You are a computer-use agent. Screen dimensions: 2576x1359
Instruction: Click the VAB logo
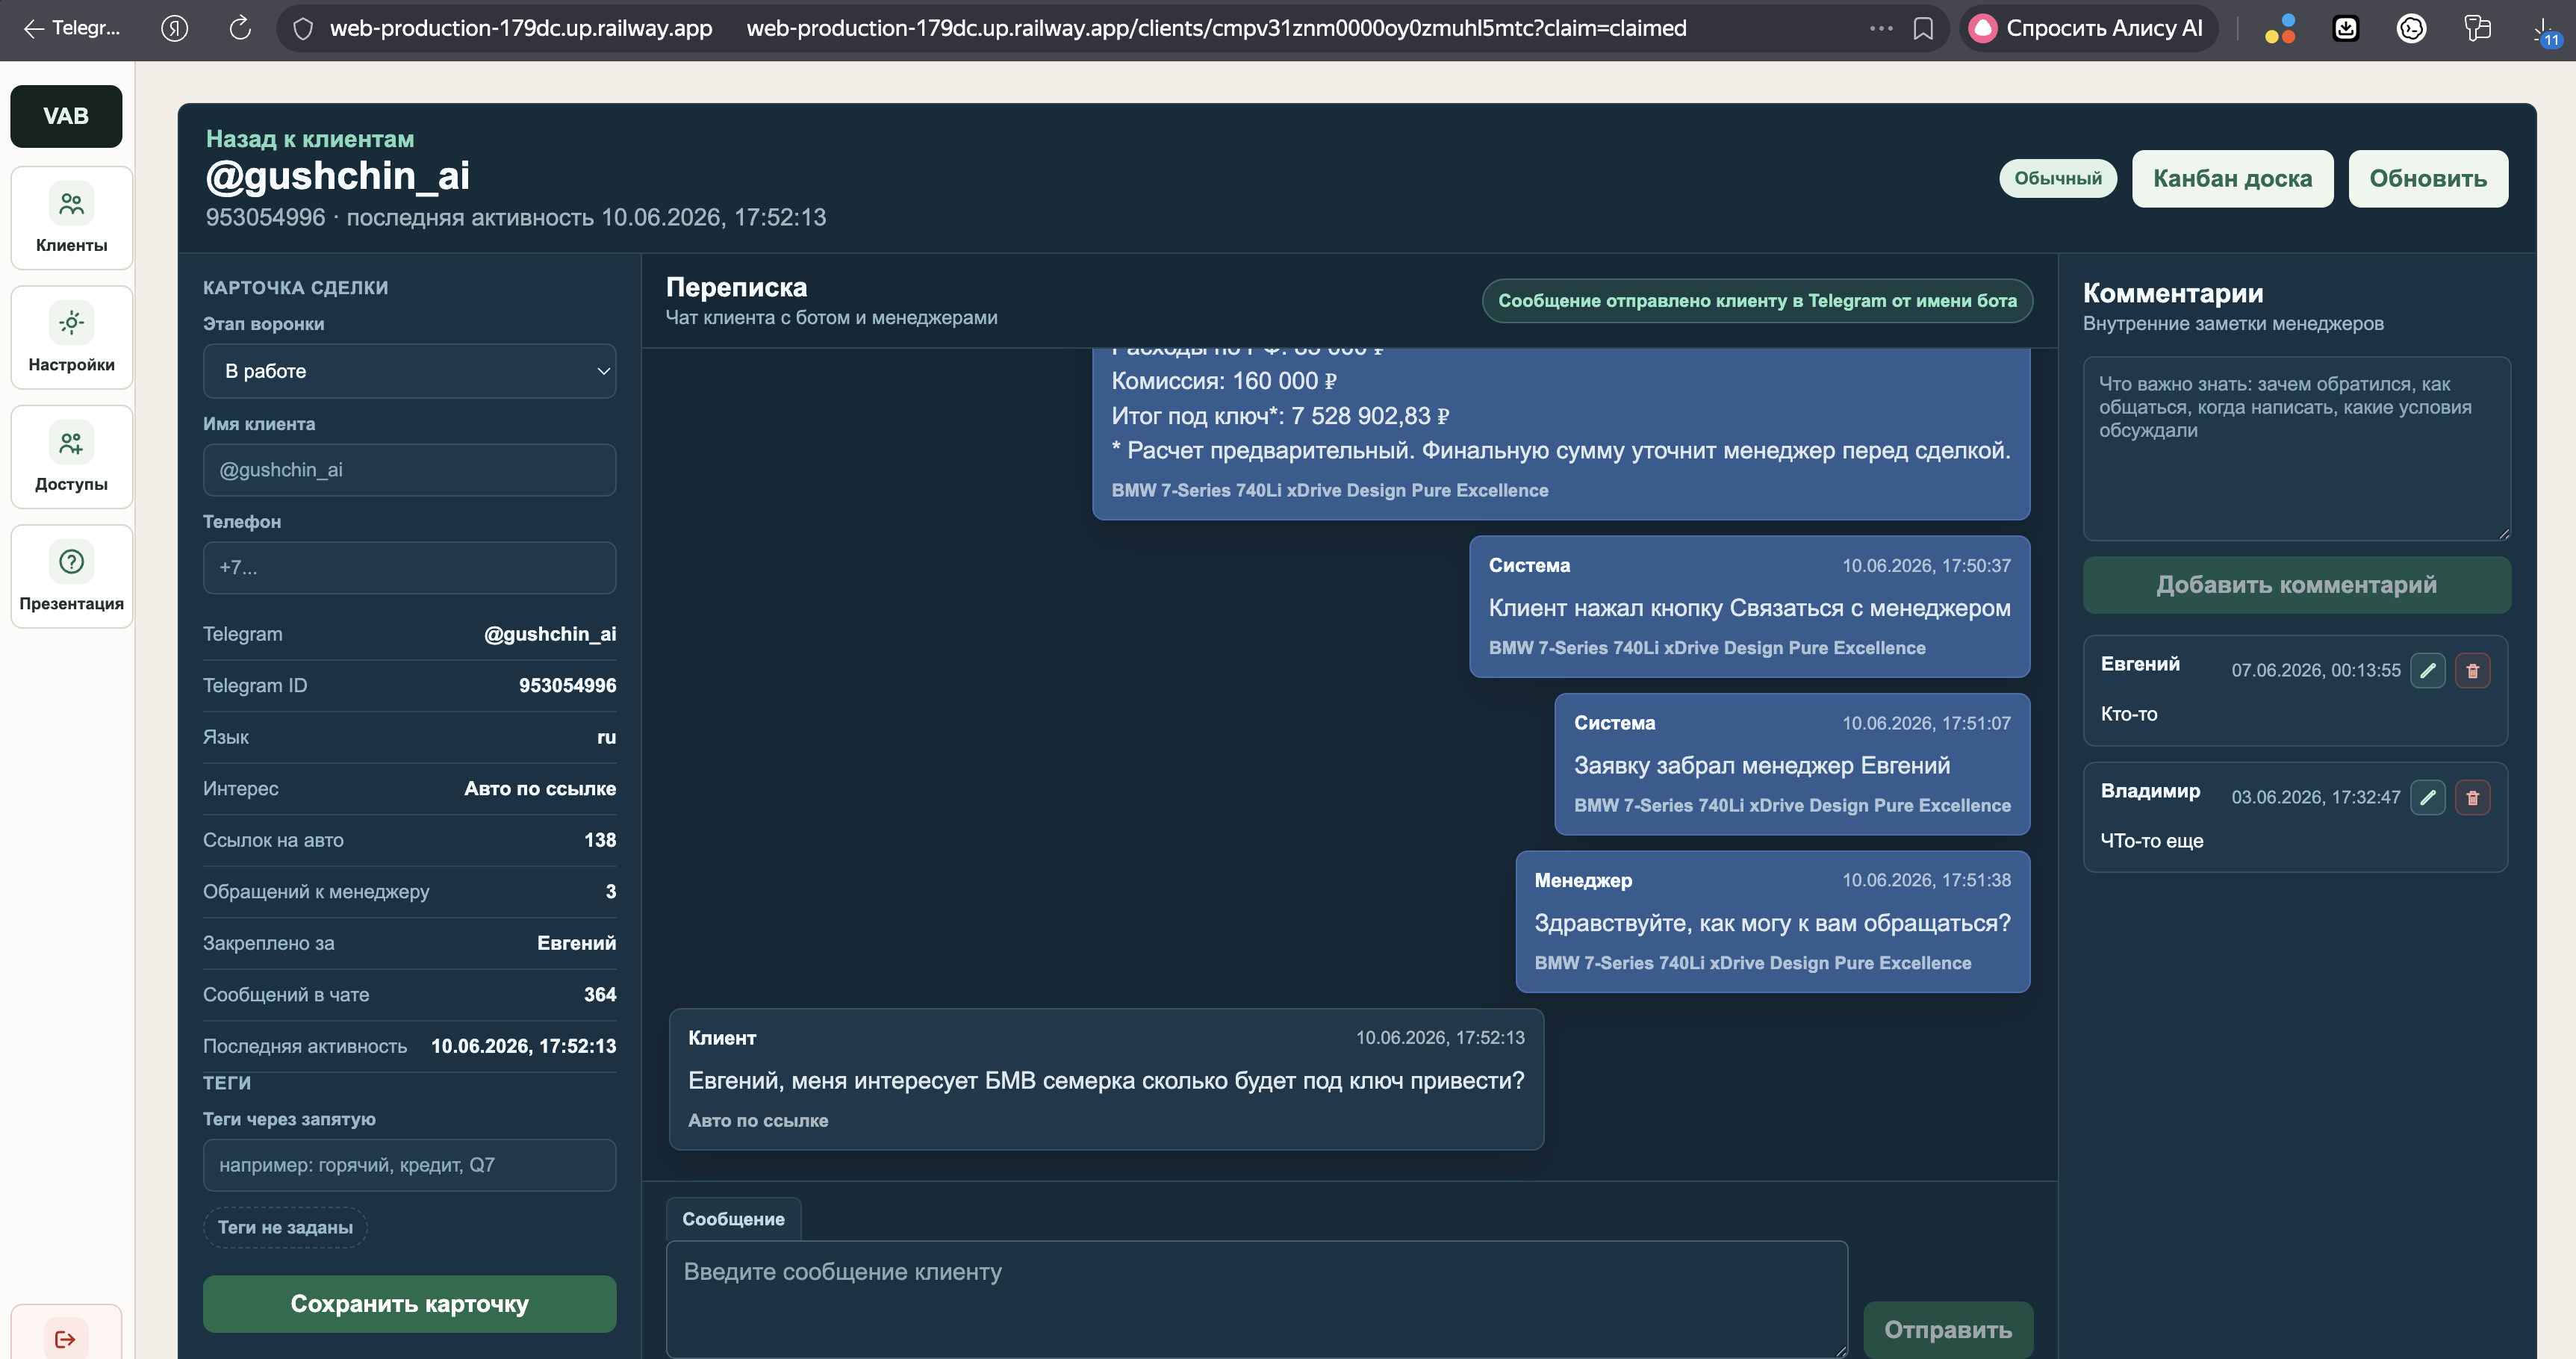tap(66, 116)
